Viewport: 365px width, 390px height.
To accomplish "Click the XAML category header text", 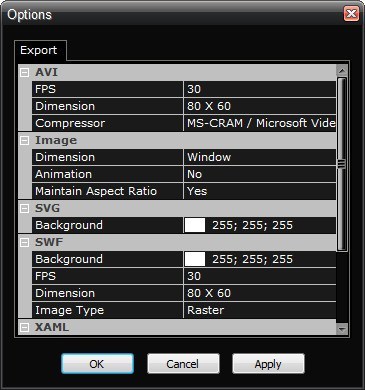I will click(x=52, y=327).
